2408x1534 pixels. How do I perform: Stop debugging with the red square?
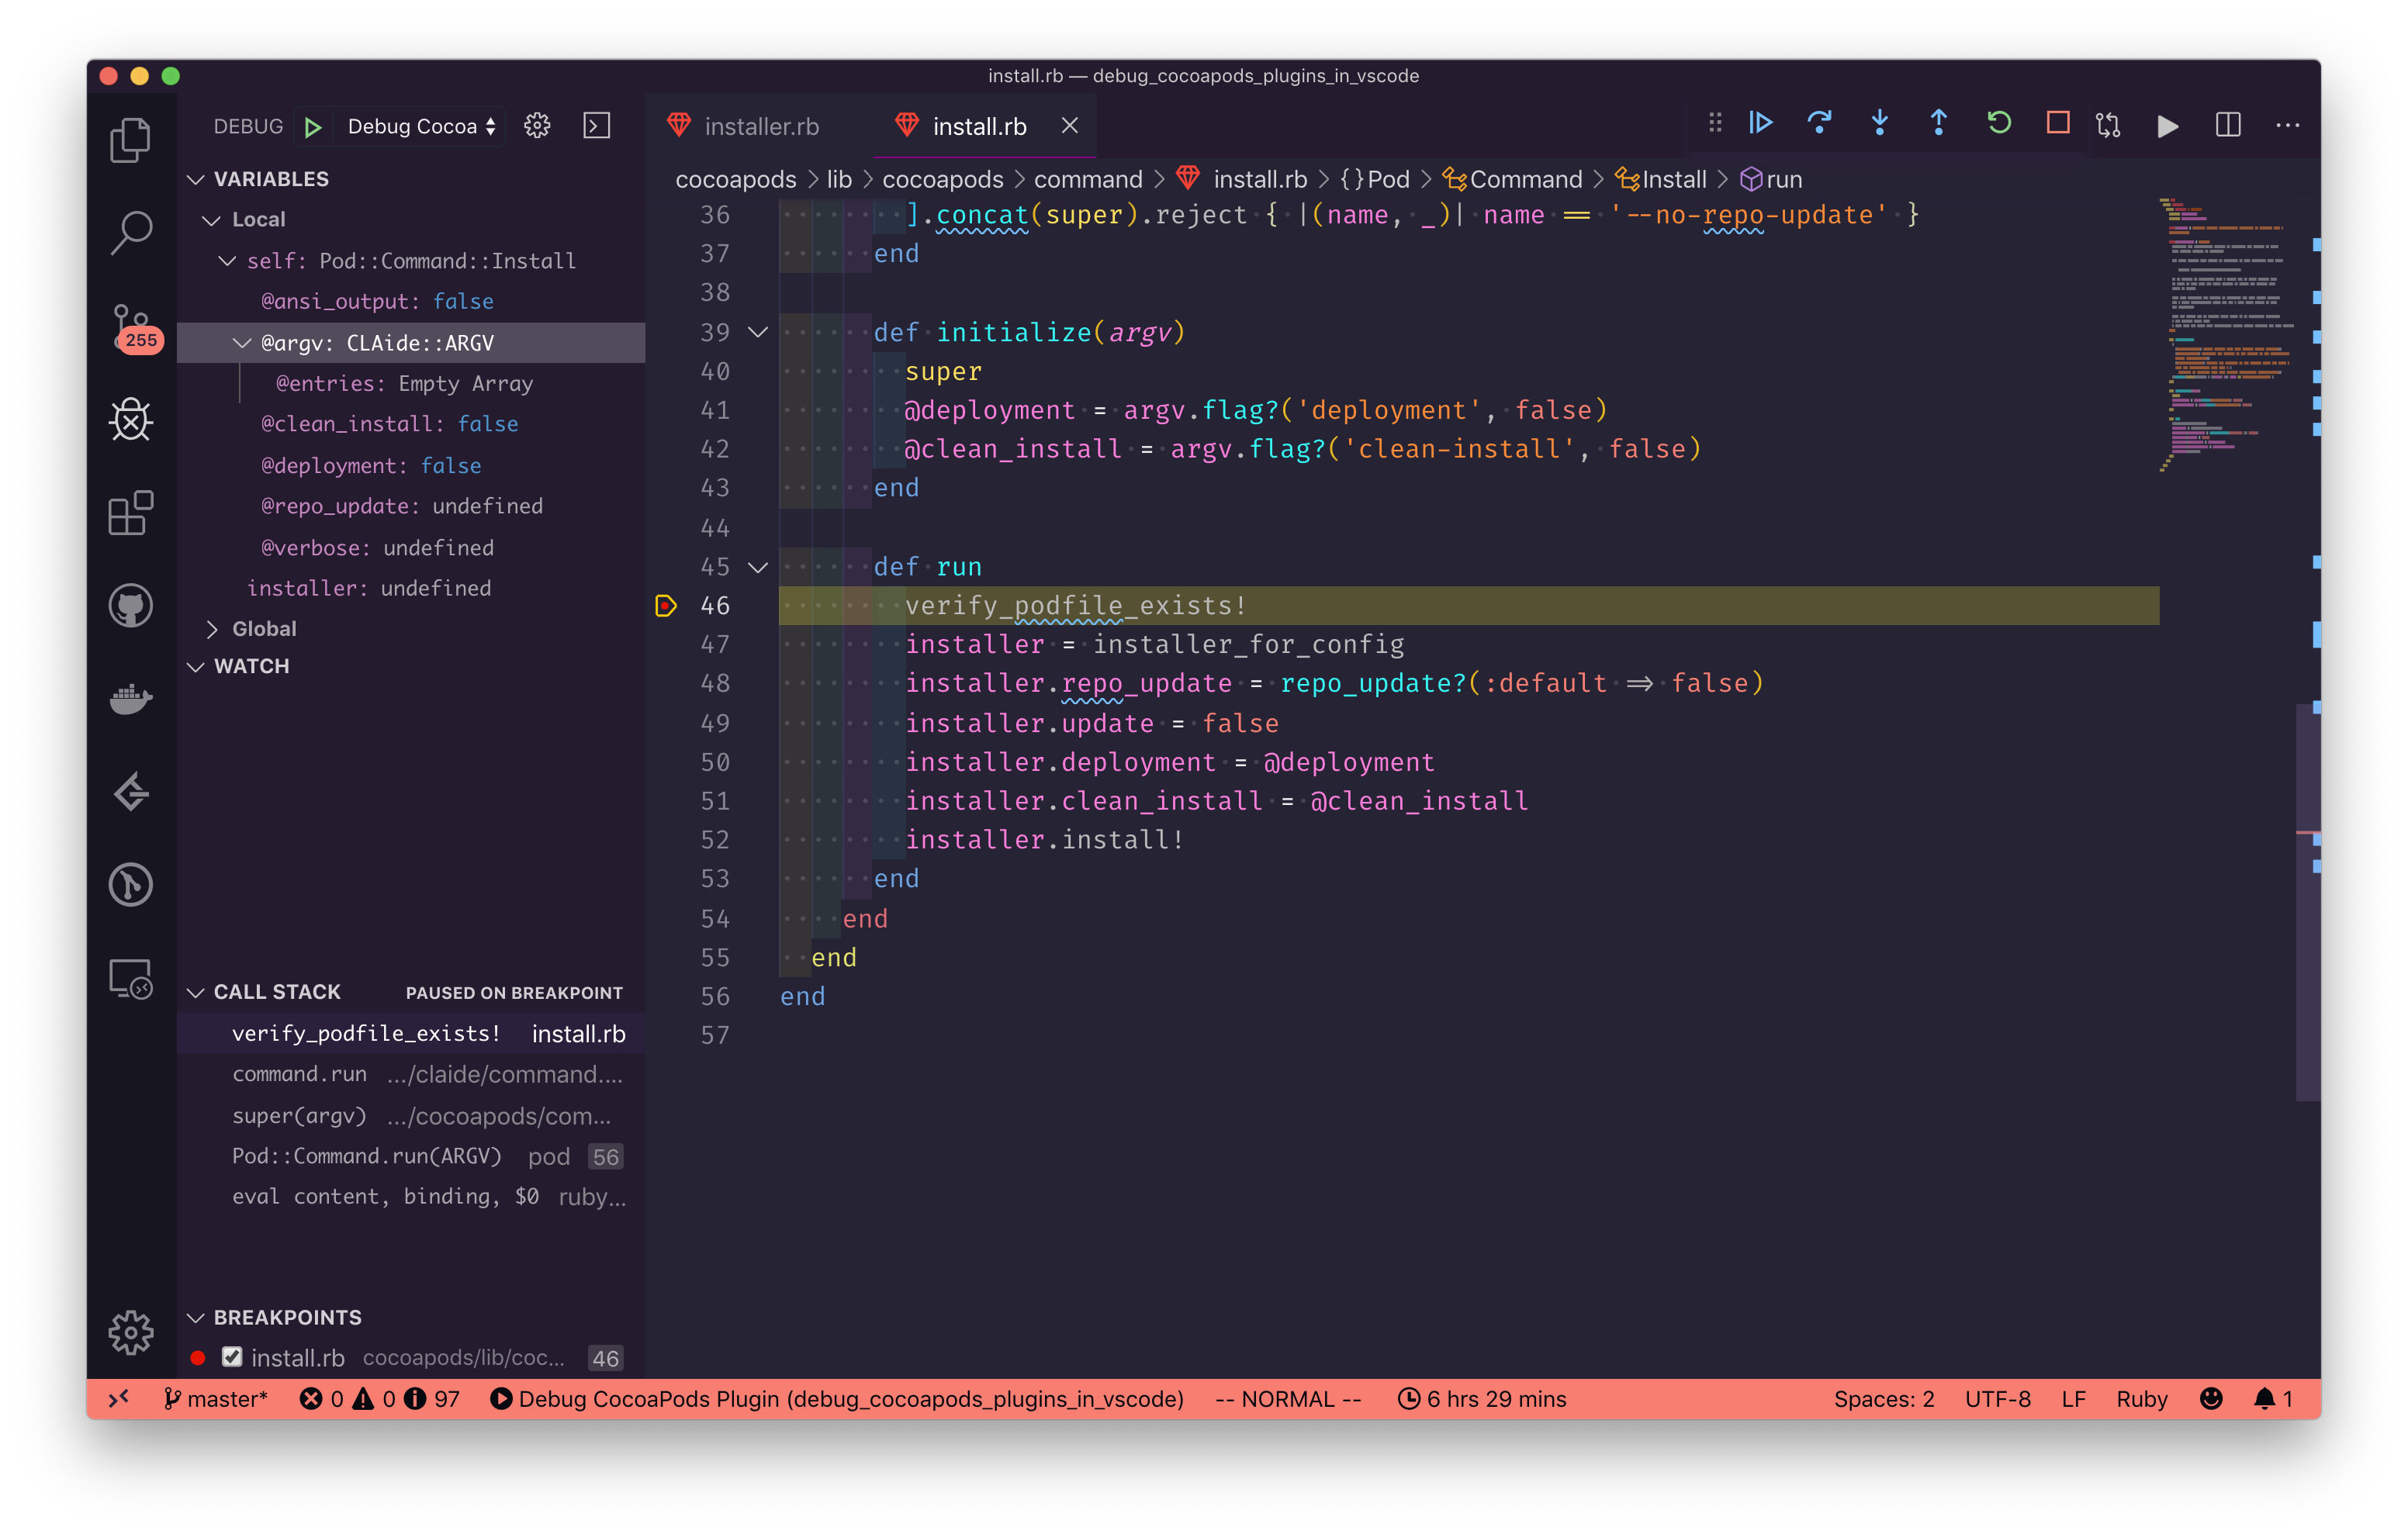tap(2057, 123)
